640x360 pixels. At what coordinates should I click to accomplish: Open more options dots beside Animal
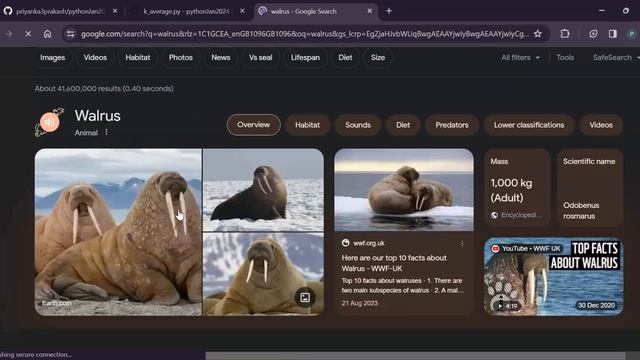click(x=107, y=132)
